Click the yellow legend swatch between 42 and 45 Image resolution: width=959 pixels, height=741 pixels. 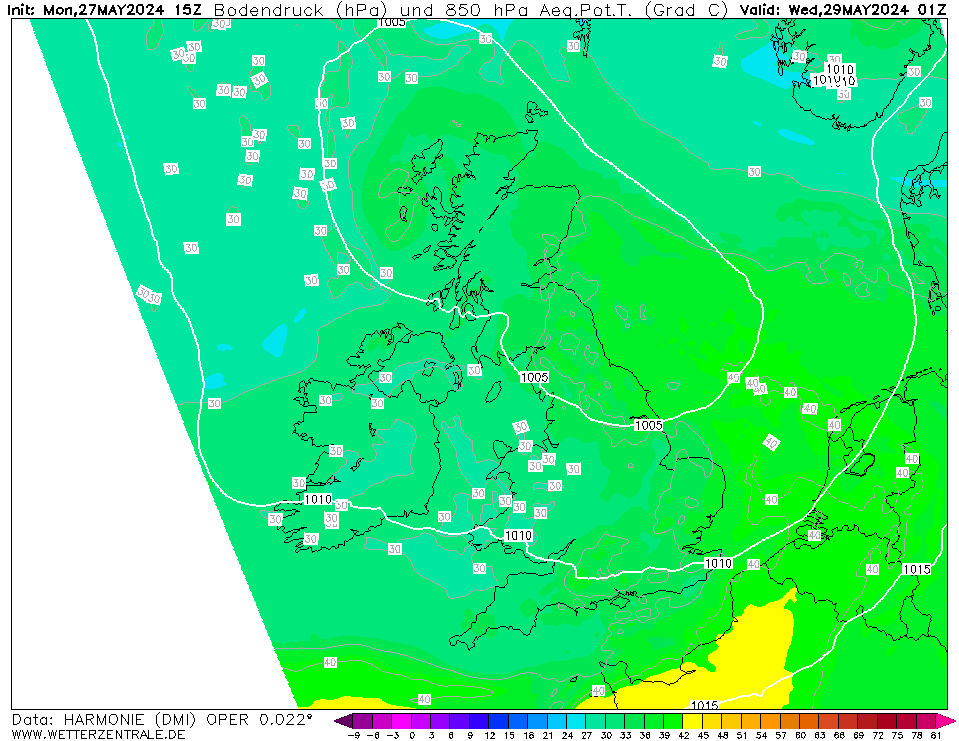tap(693, 720)
